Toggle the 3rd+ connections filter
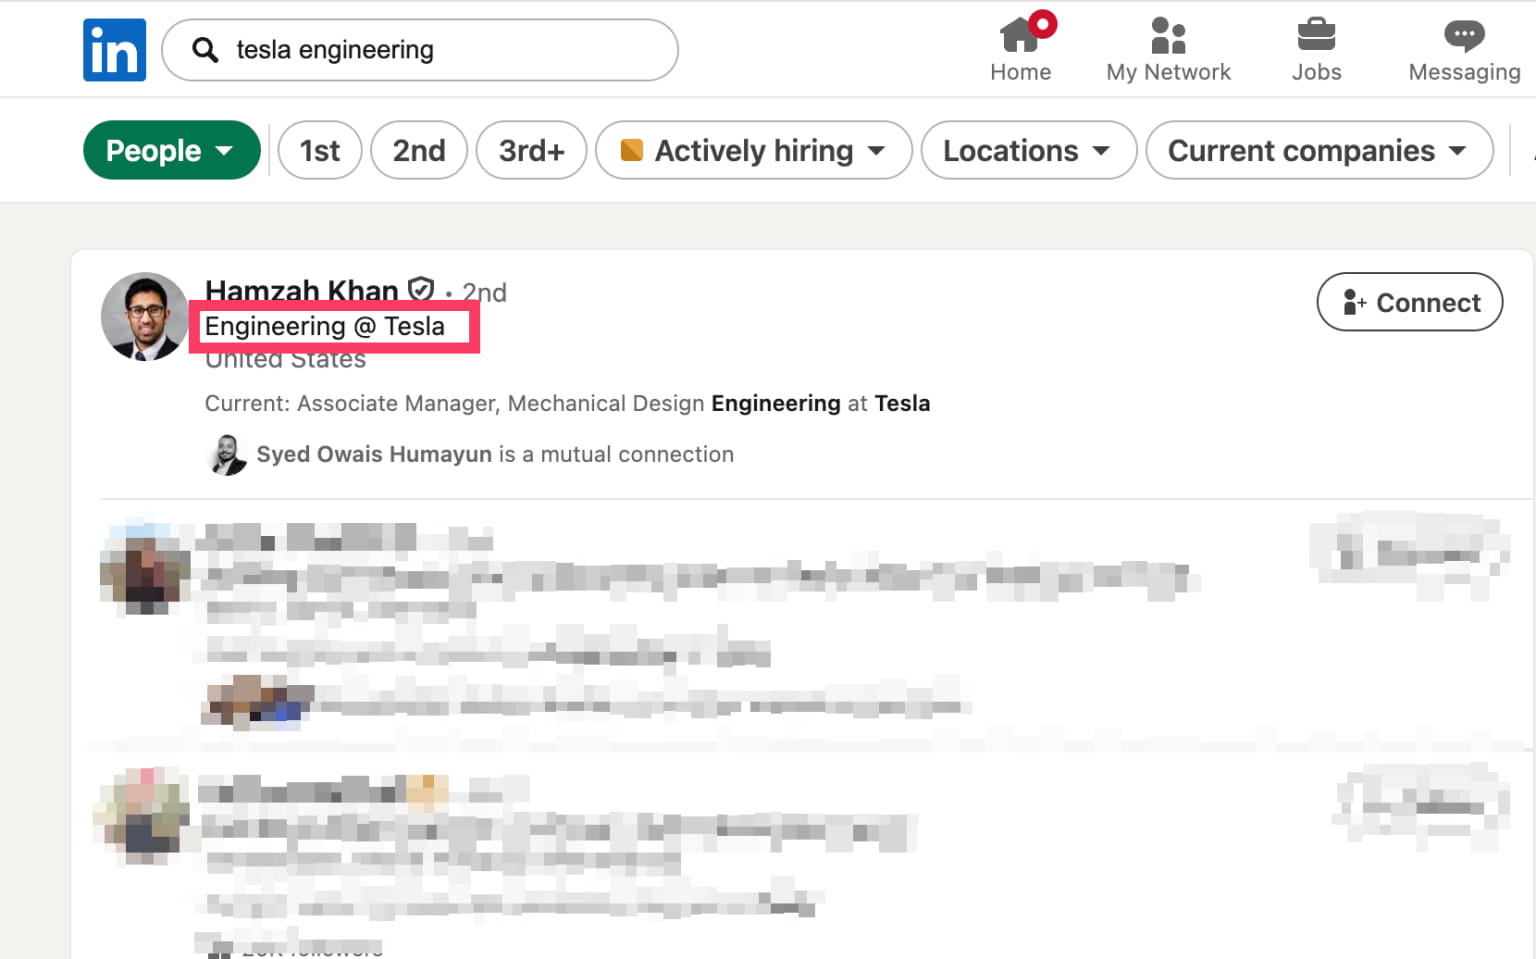Screen dimensions: 1536x959 point(531,150)
